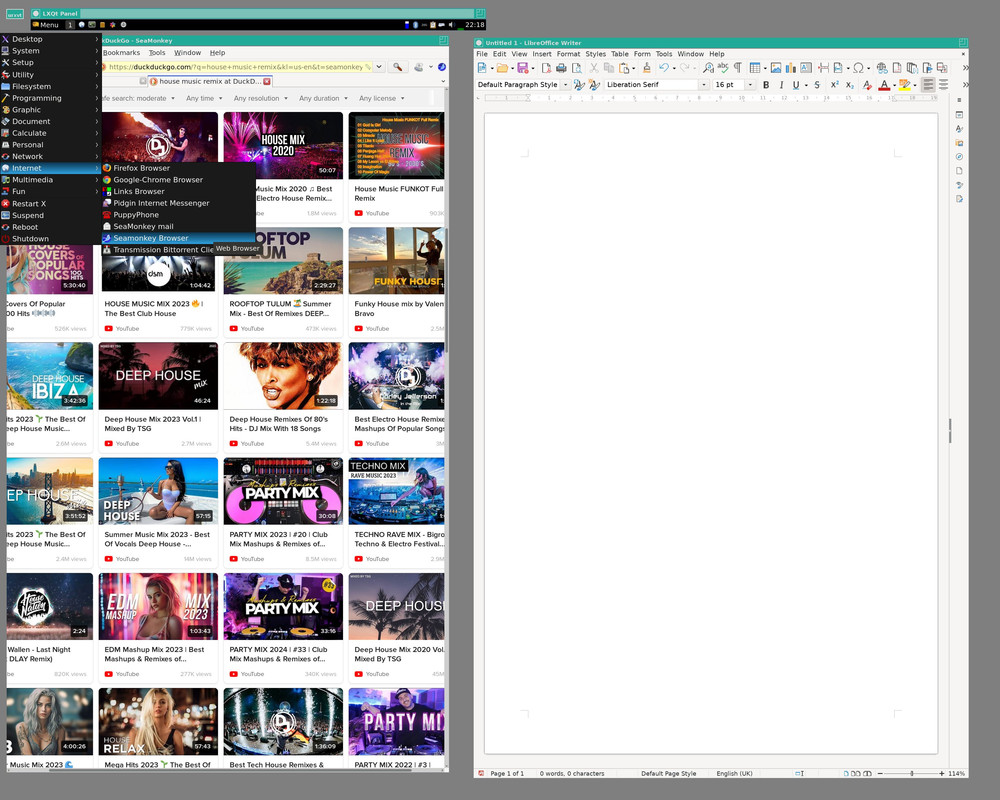Click English (UK) language in Writer status bar

[x=734, y=773]
